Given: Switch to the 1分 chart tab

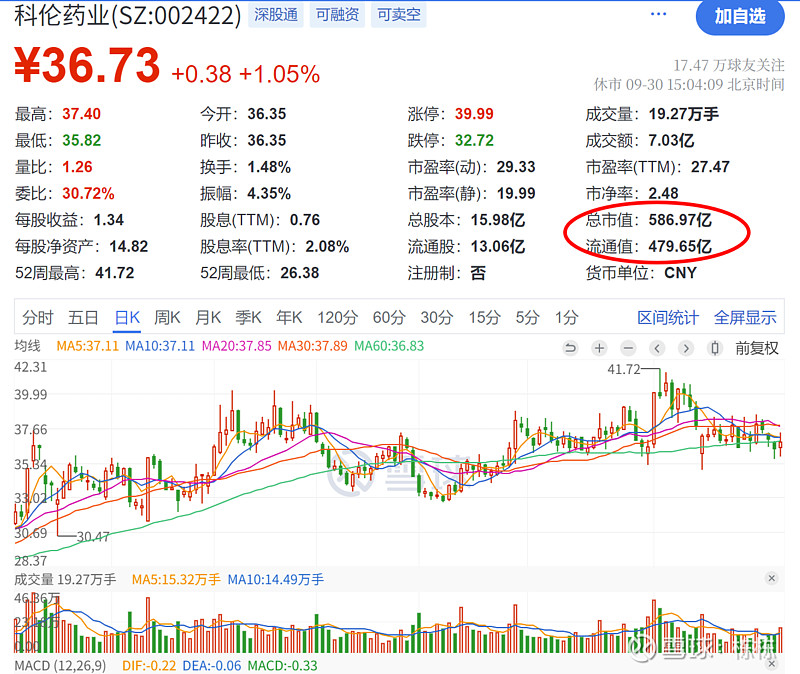Looking at the screenshot, I should click(x=566, y=317).
